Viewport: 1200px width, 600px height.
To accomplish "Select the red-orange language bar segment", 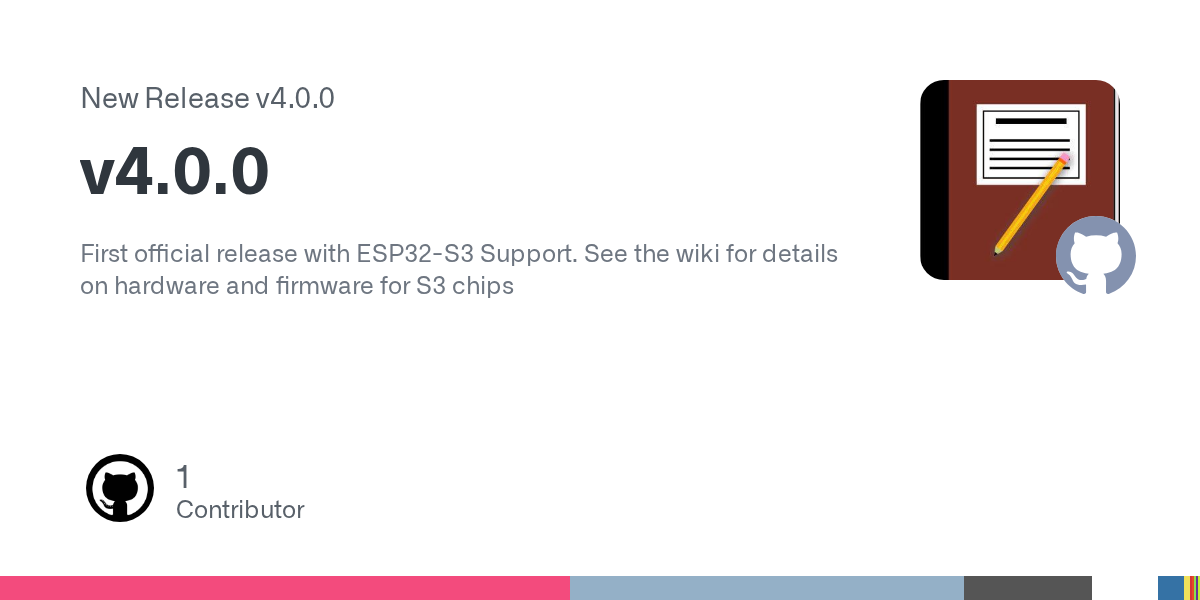I will click(1195, 588).
